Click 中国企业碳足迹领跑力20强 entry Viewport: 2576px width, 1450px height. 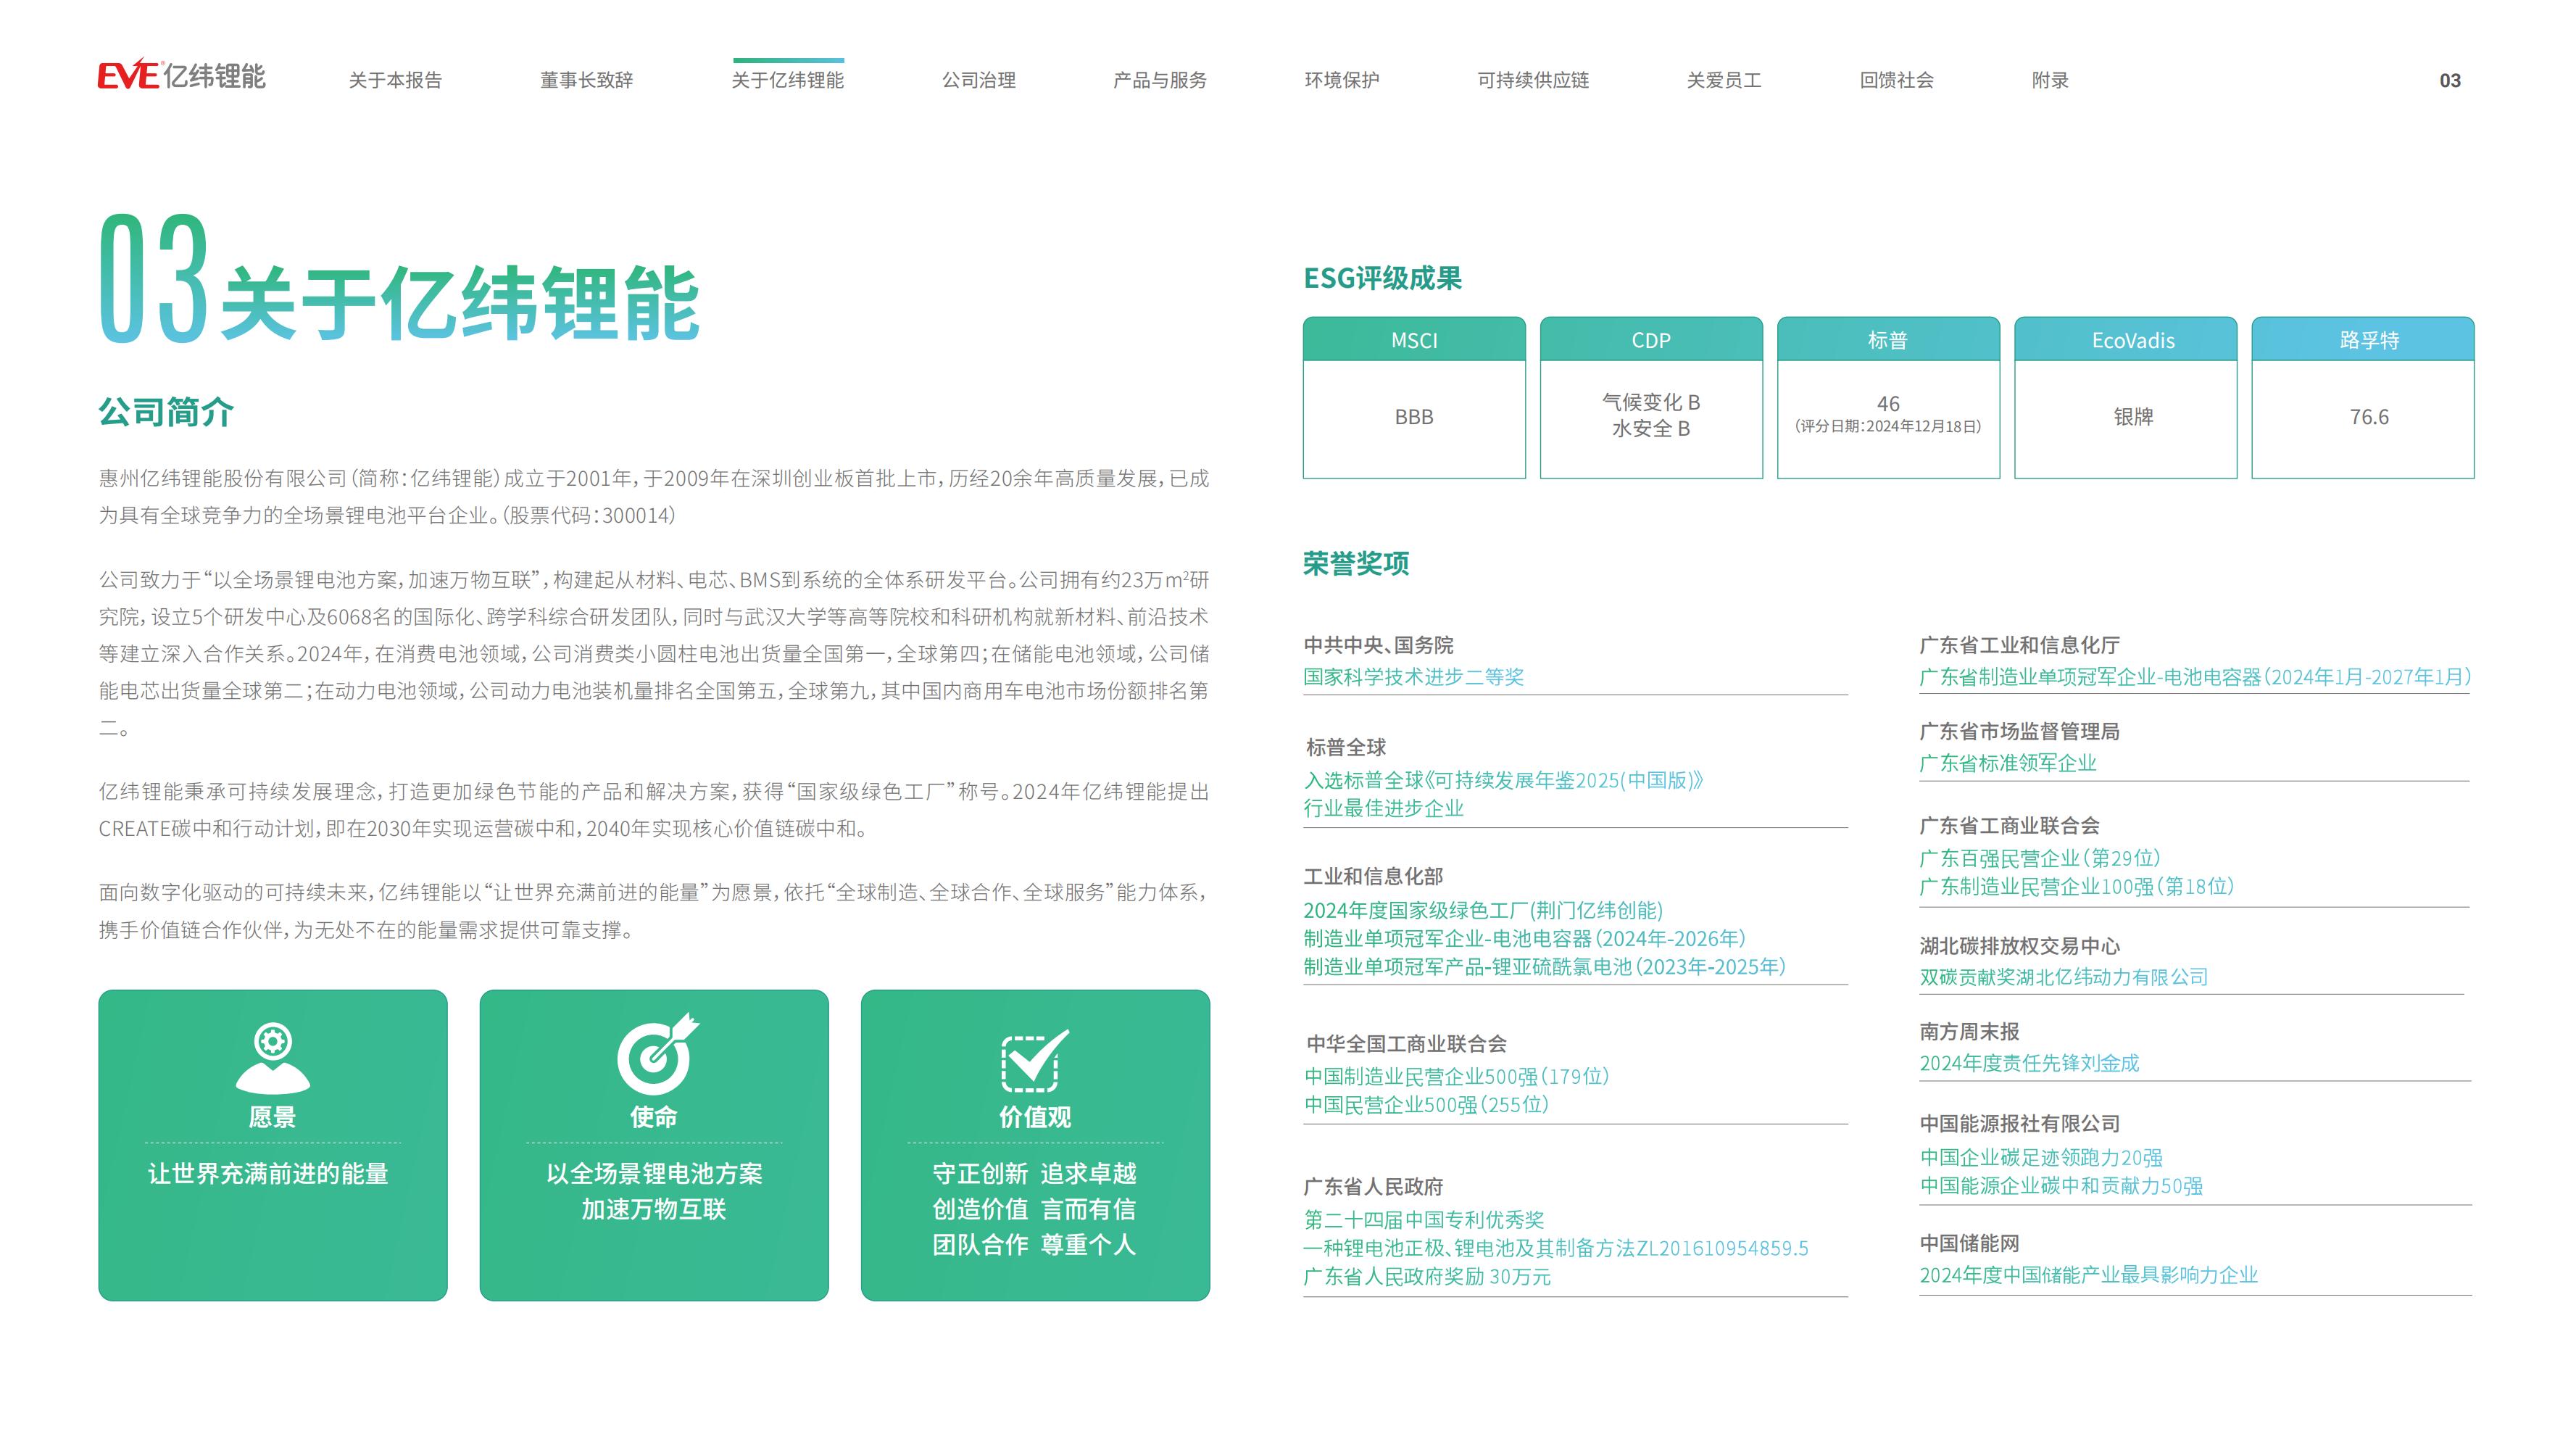click(x=2041, y=1158)
